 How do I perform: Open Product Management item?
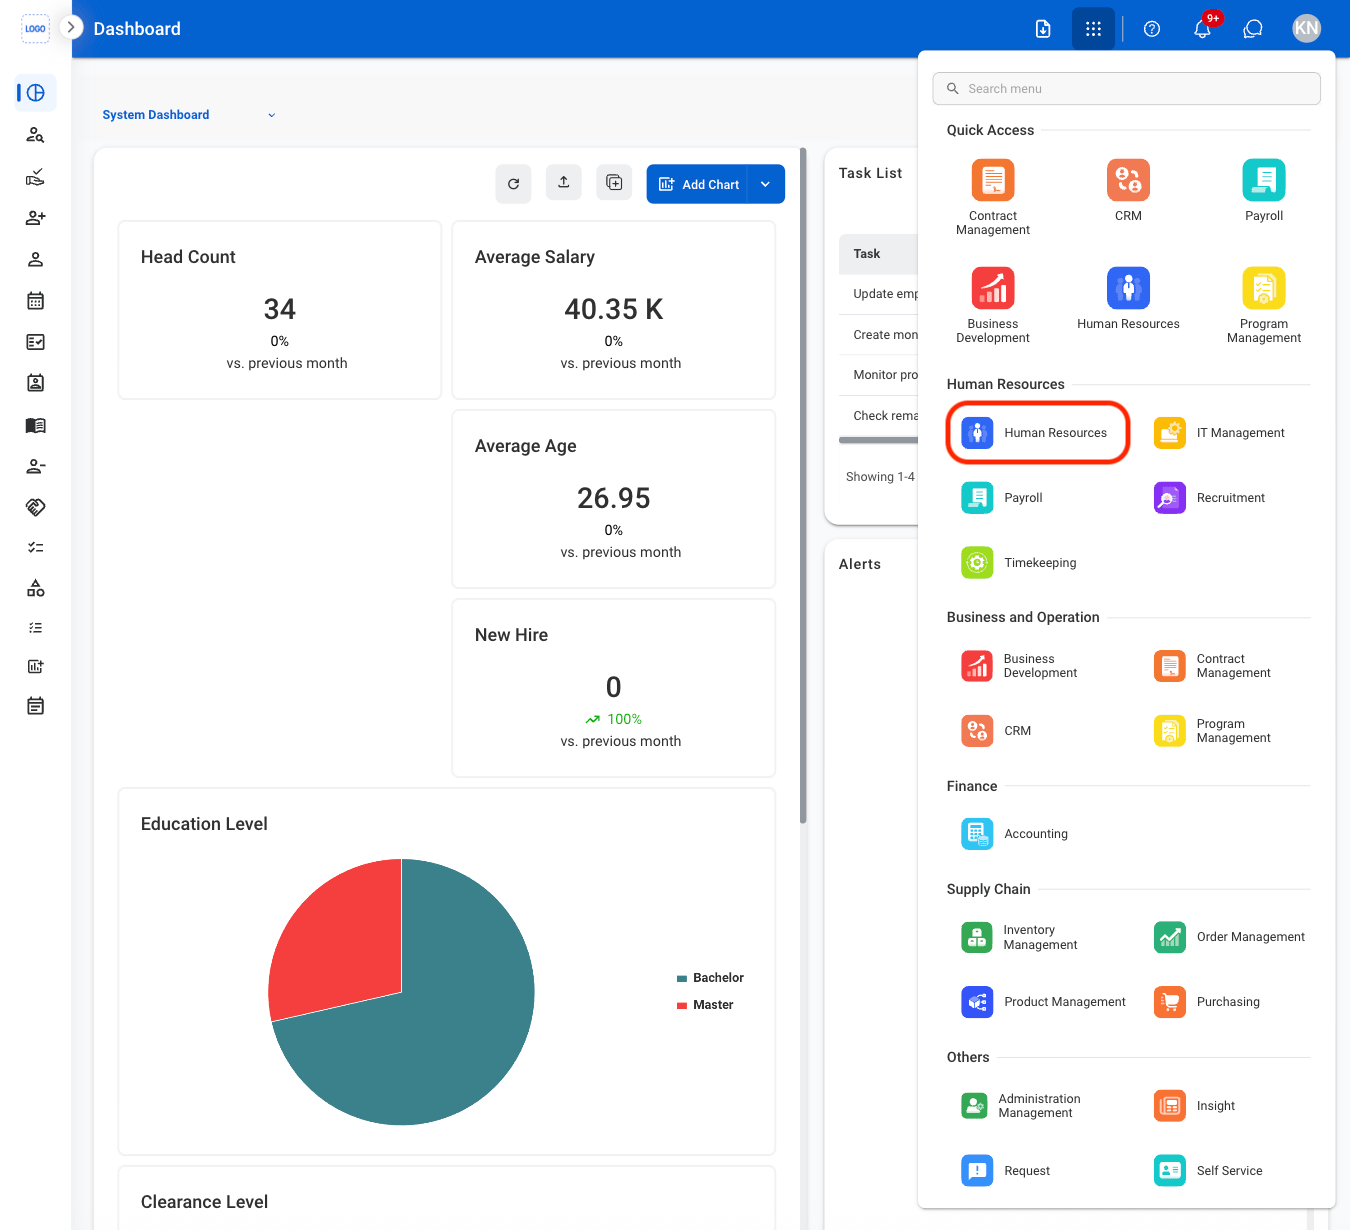coord(1044,1002)
